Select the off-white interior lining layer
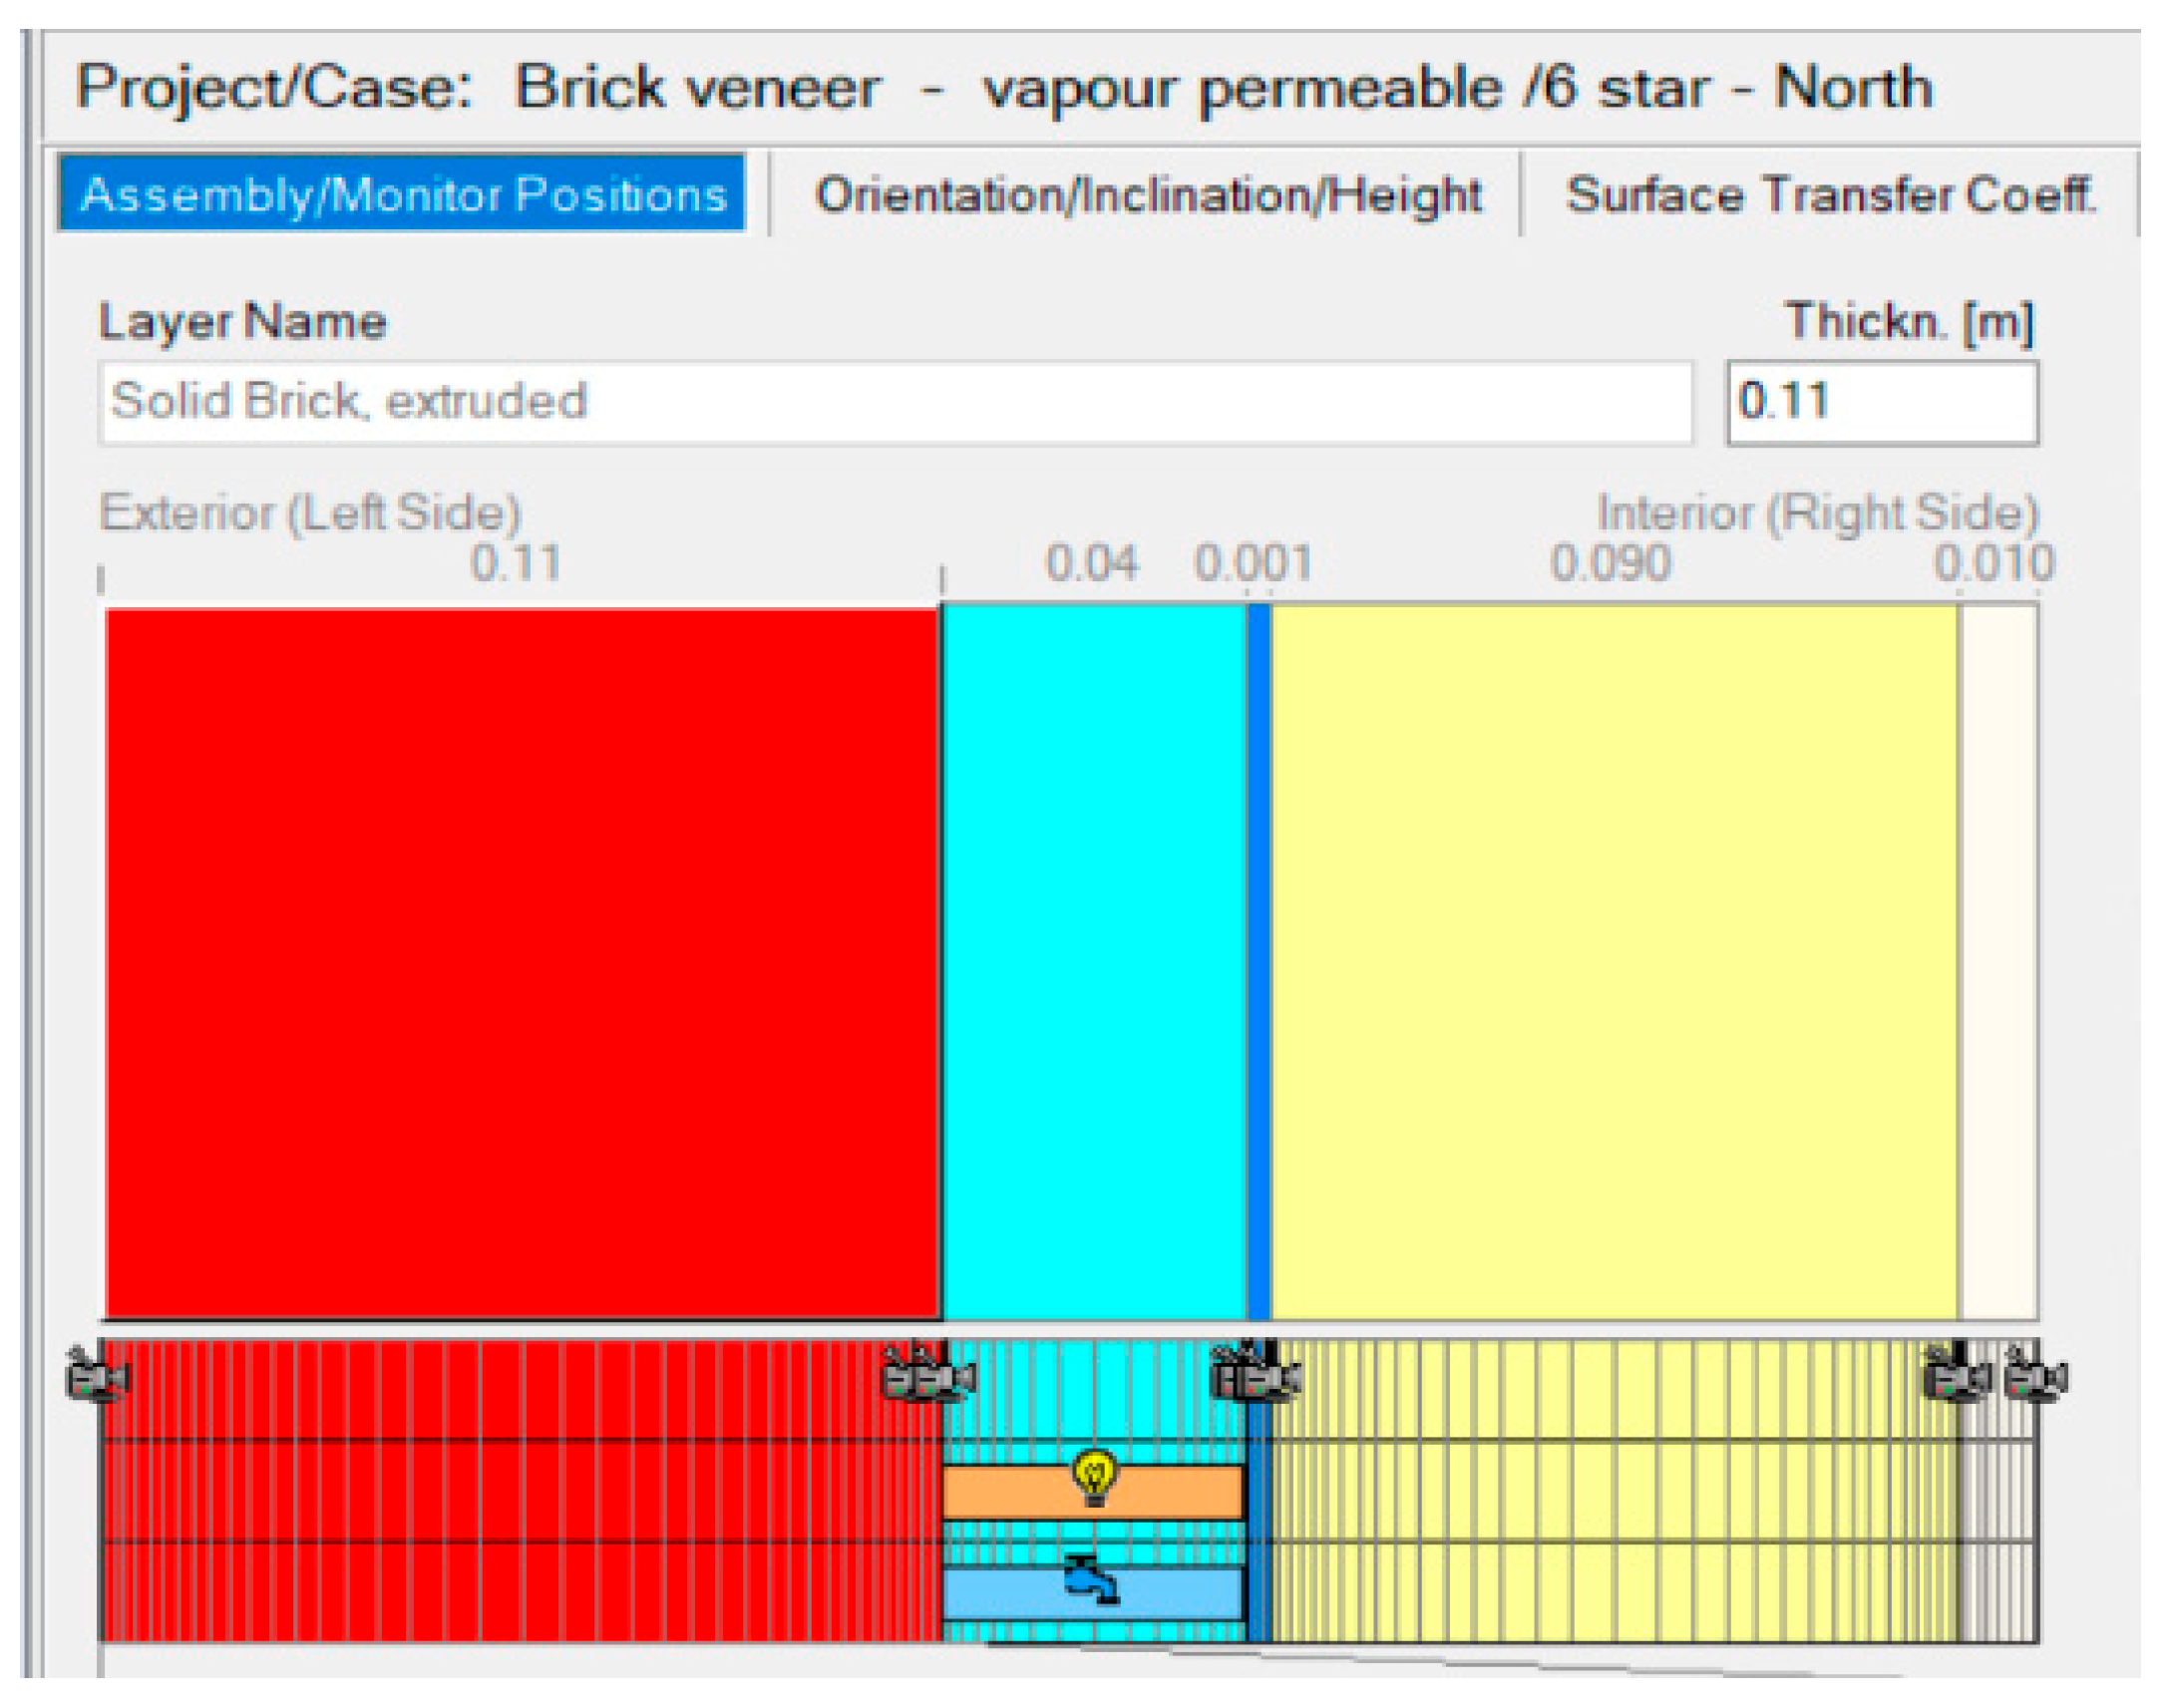 tap(1998, 962)
